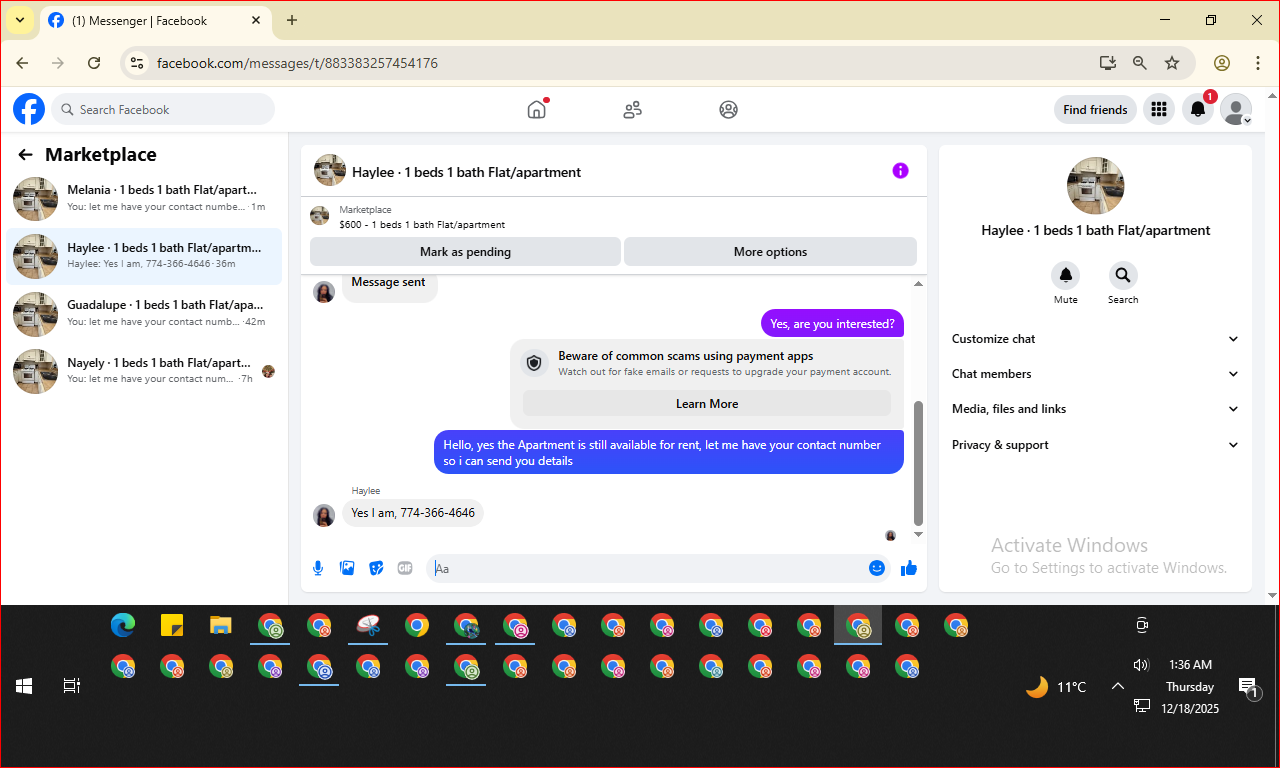1280x768 pixels.
Task: Attach a photo file icon
Action: [x=347, y=568]
